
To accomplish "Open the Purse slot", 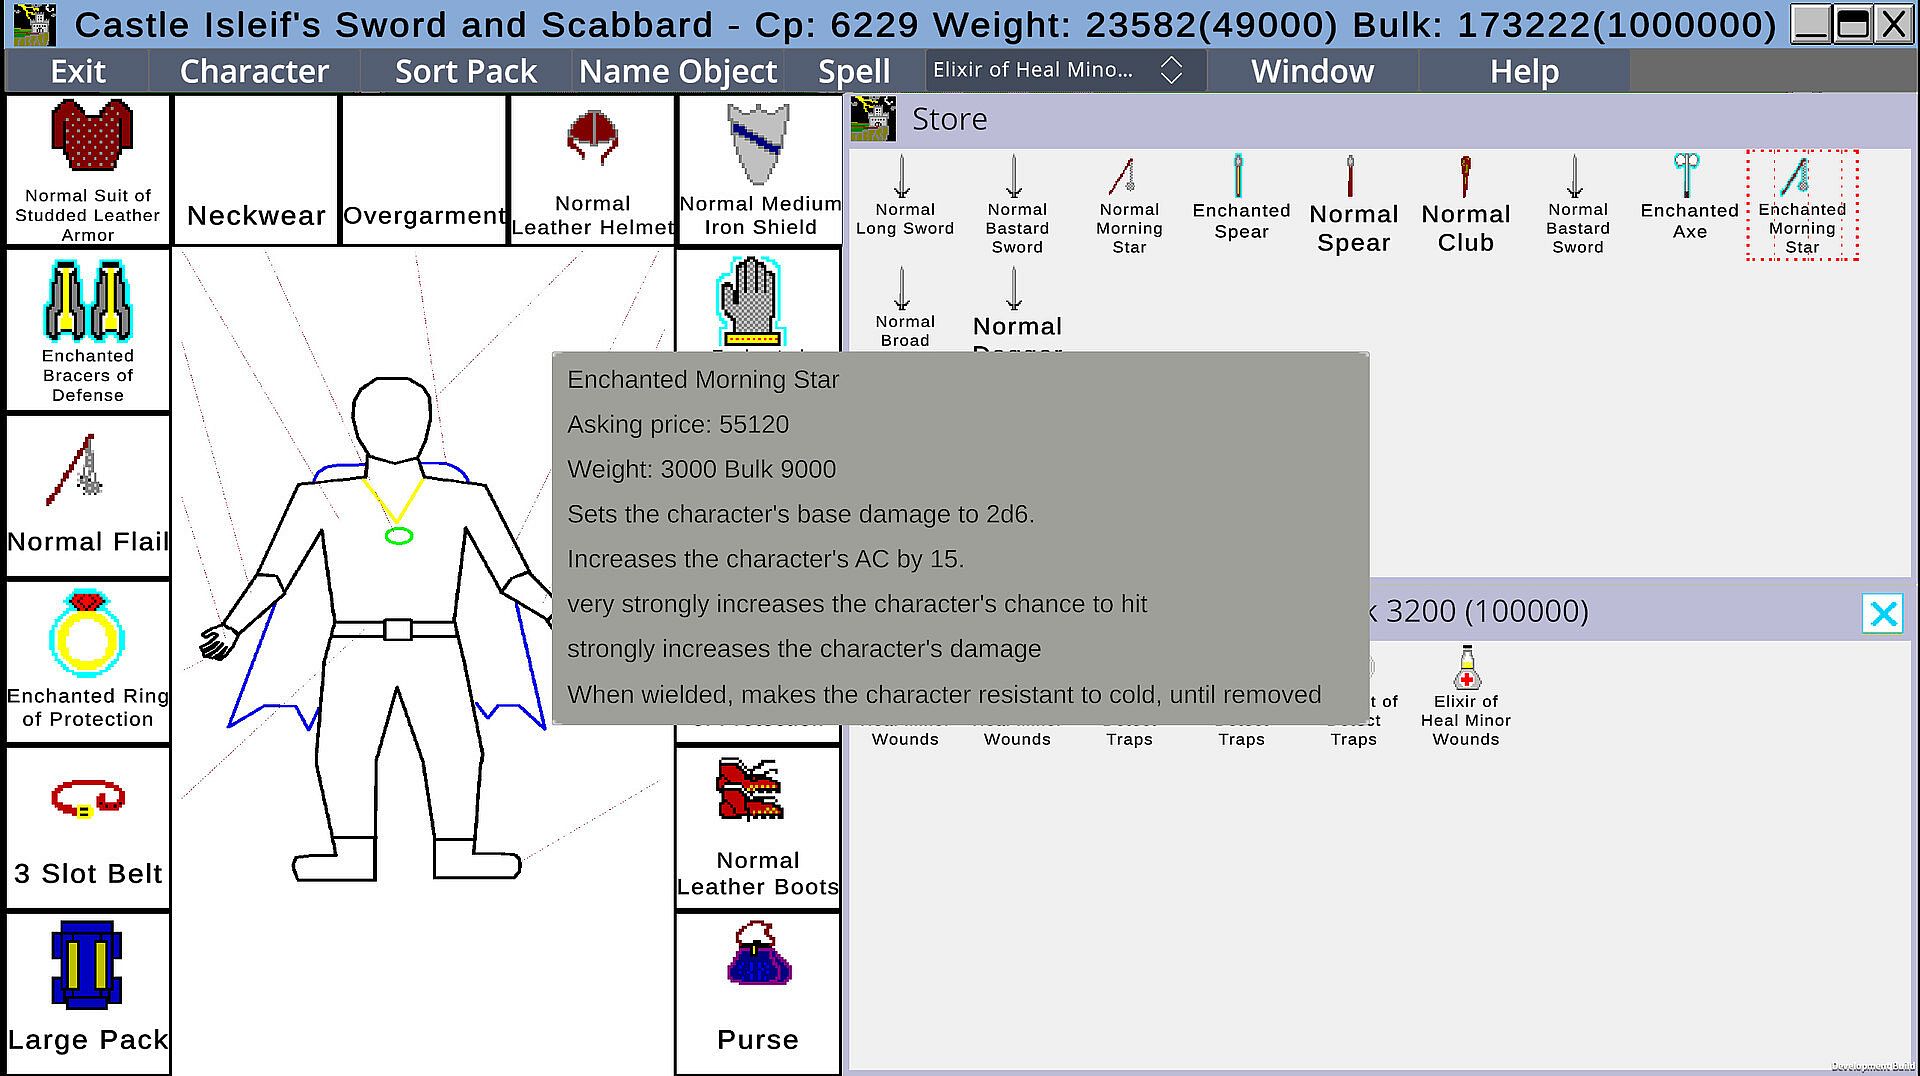I will click(758, 994).
